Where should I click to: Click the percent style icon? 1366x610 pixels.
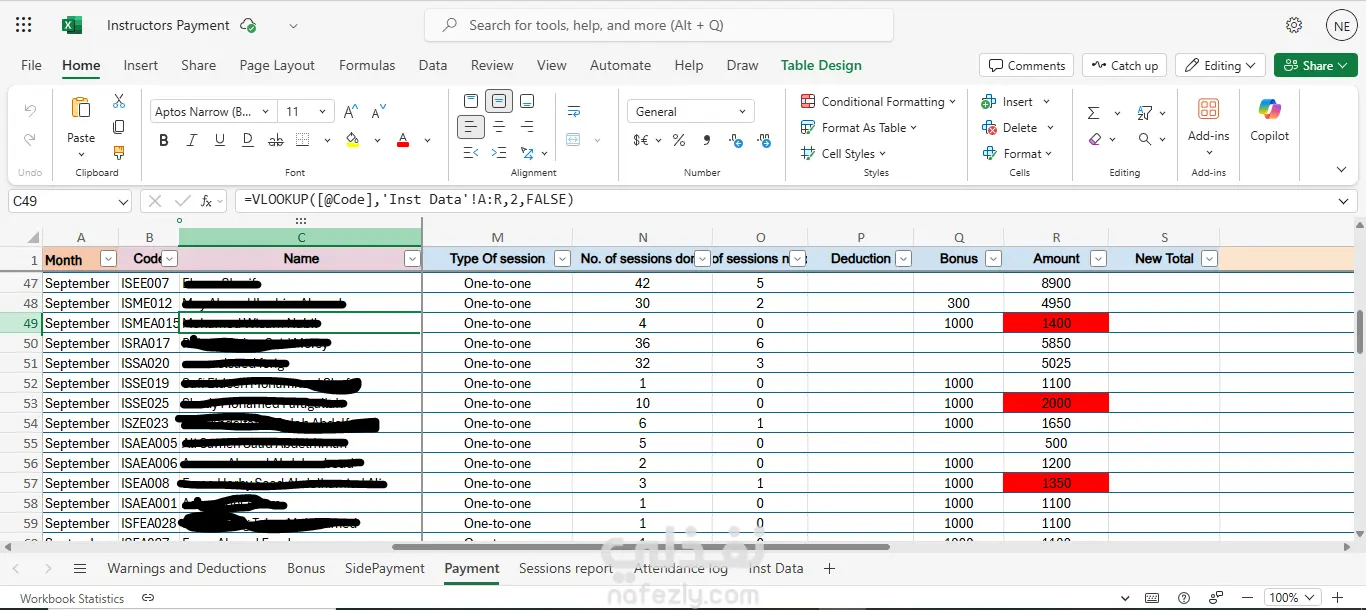pyautogui.click(x=679, y=140)
